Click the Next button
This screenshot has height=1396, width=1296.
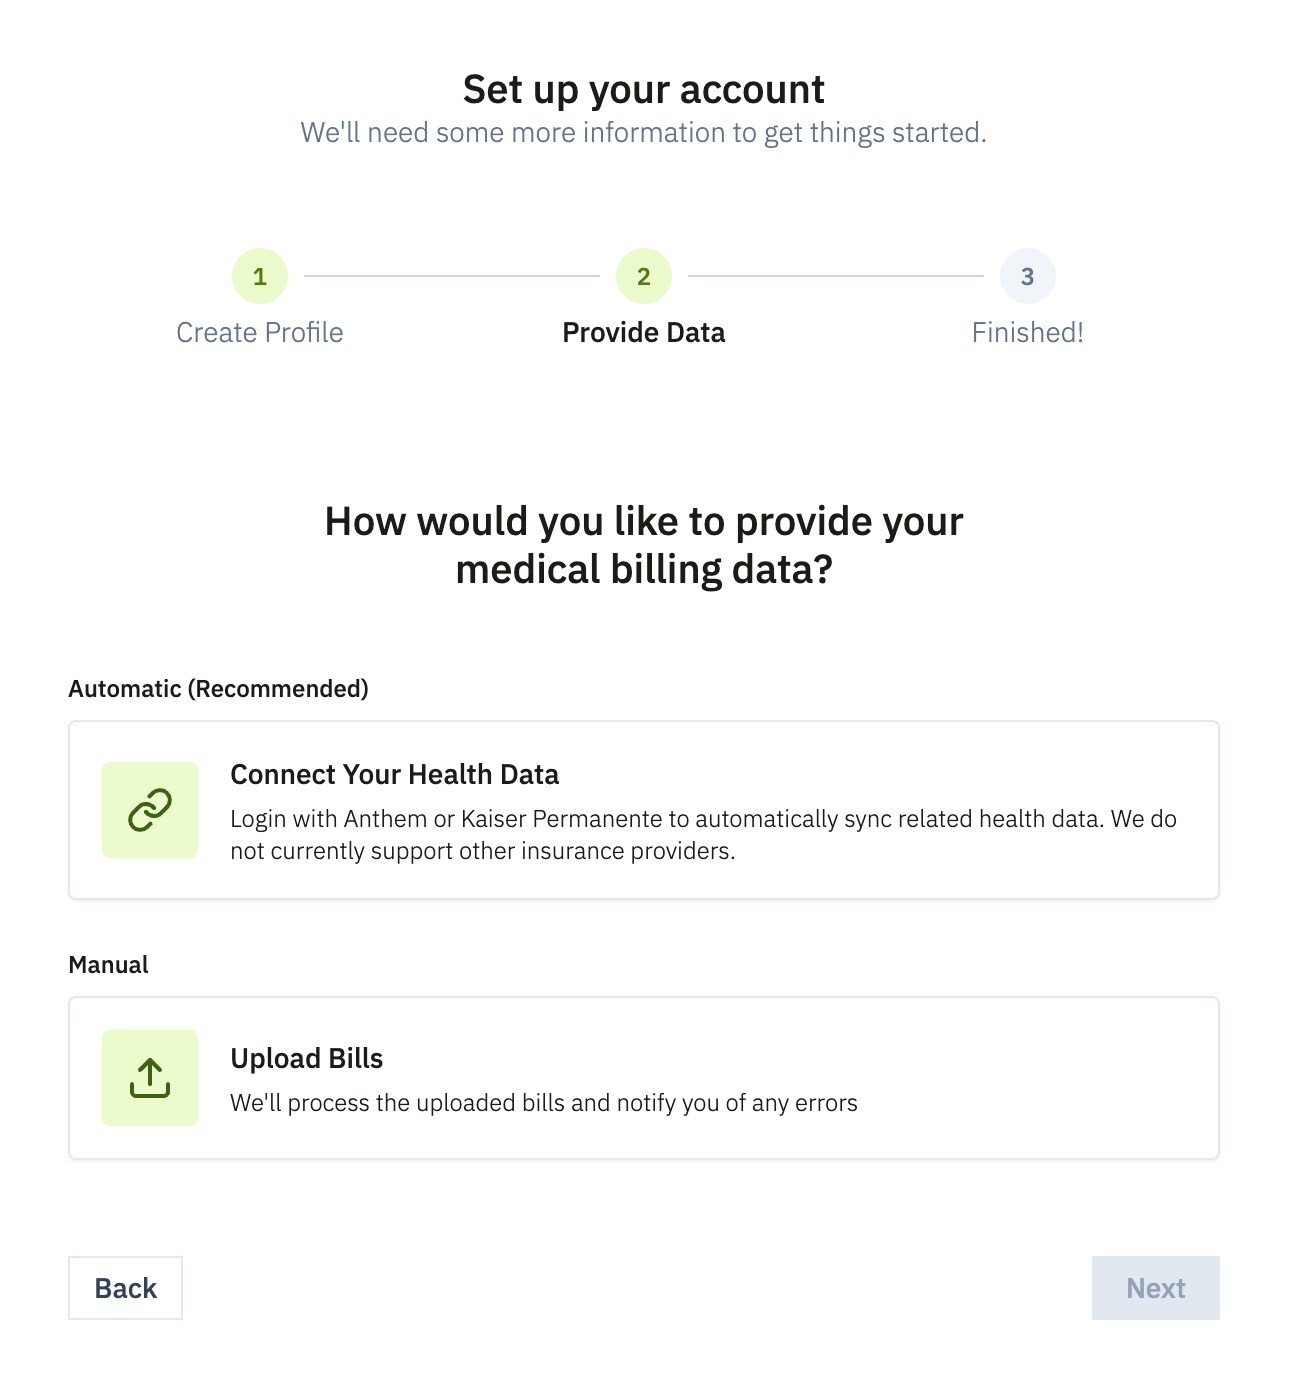pos(1156,1288)
